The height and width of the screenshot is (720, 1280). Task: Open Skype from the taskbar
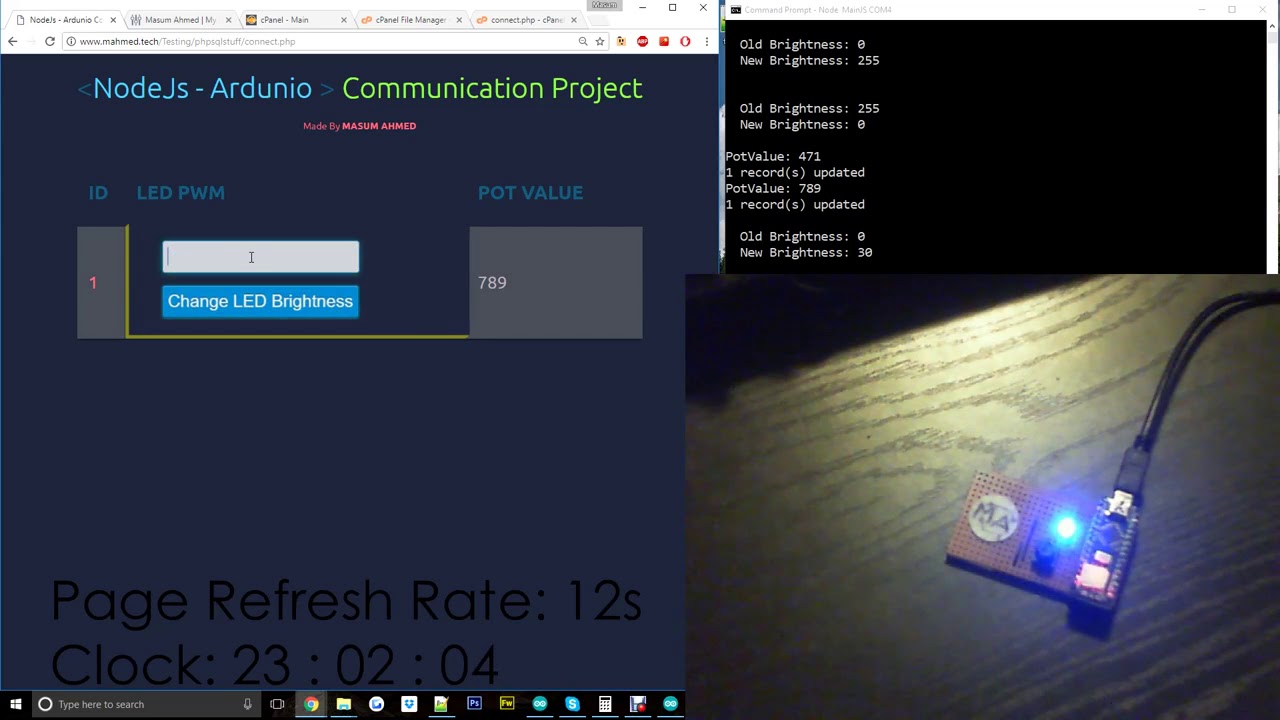point(572,704)
